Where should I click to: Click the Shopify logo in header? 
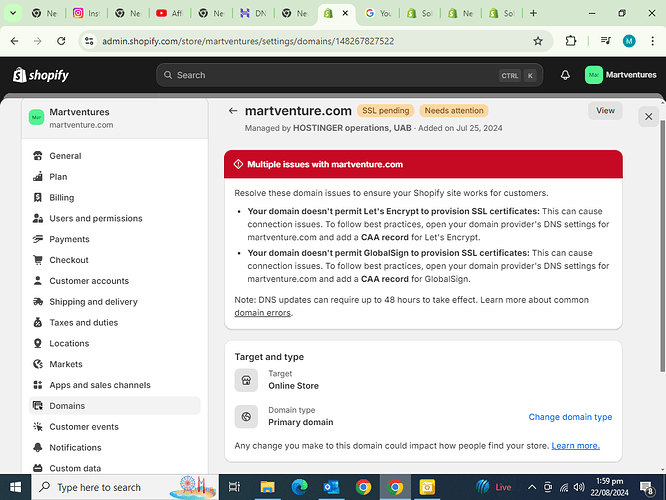point(41,75)
